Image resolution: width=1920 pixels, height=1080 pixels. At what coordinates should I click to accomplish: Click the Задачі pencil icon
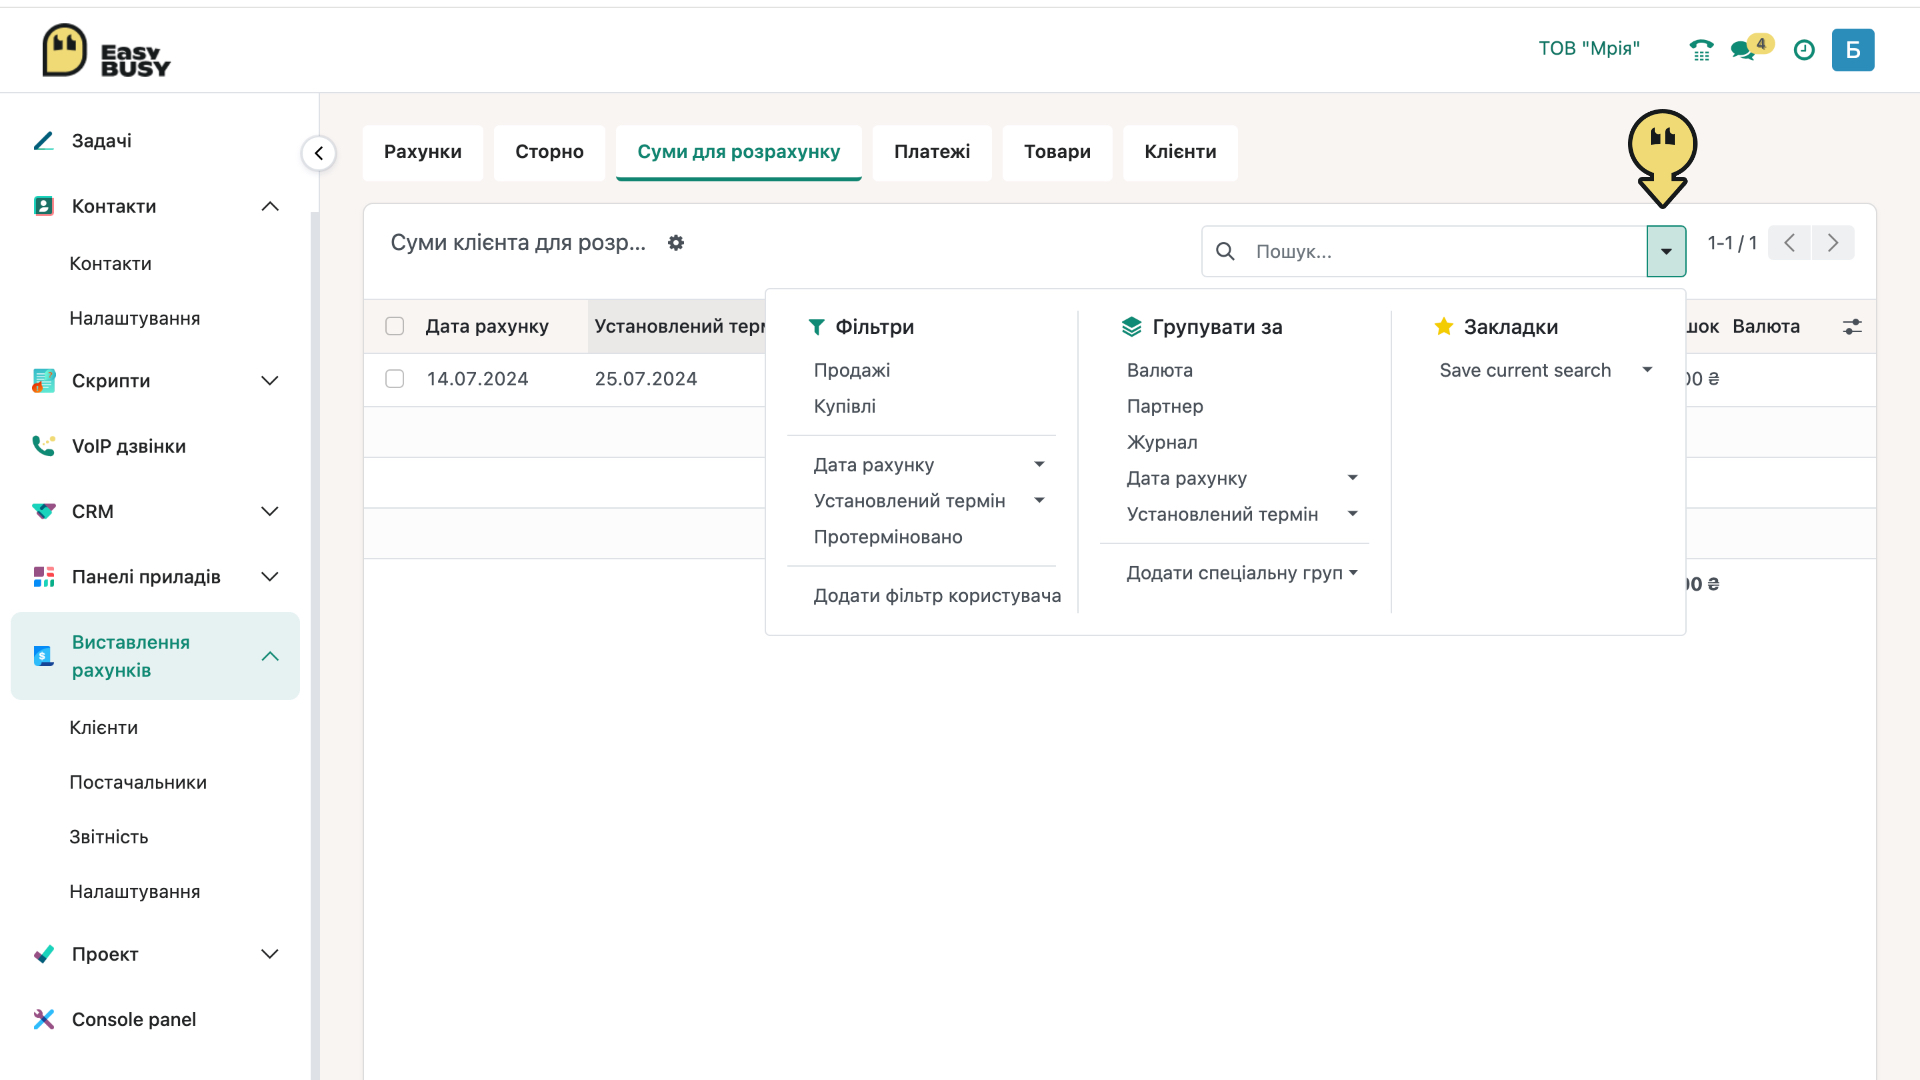43,141
